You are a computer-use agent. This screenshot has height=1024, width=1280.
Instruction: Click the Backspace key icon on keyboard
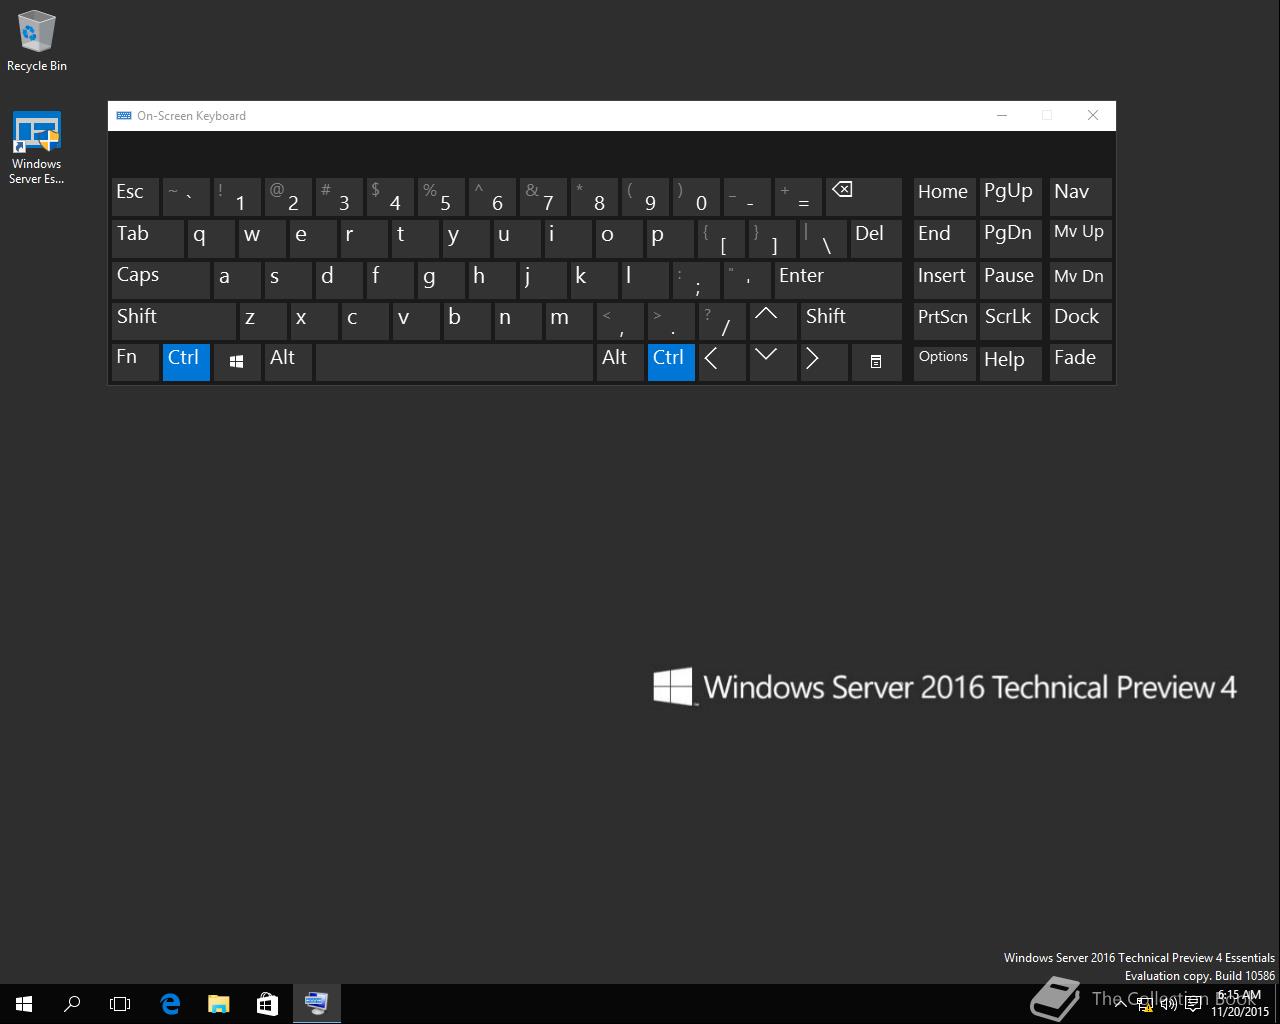click(864, 197)
